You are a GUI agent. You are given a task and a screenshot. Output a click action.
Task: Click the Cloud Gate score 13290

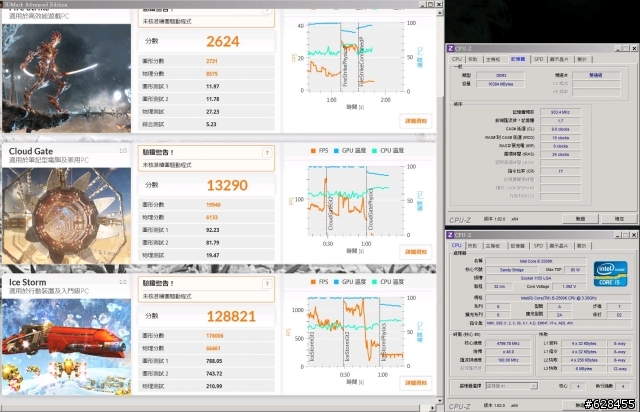coord(227,185)
